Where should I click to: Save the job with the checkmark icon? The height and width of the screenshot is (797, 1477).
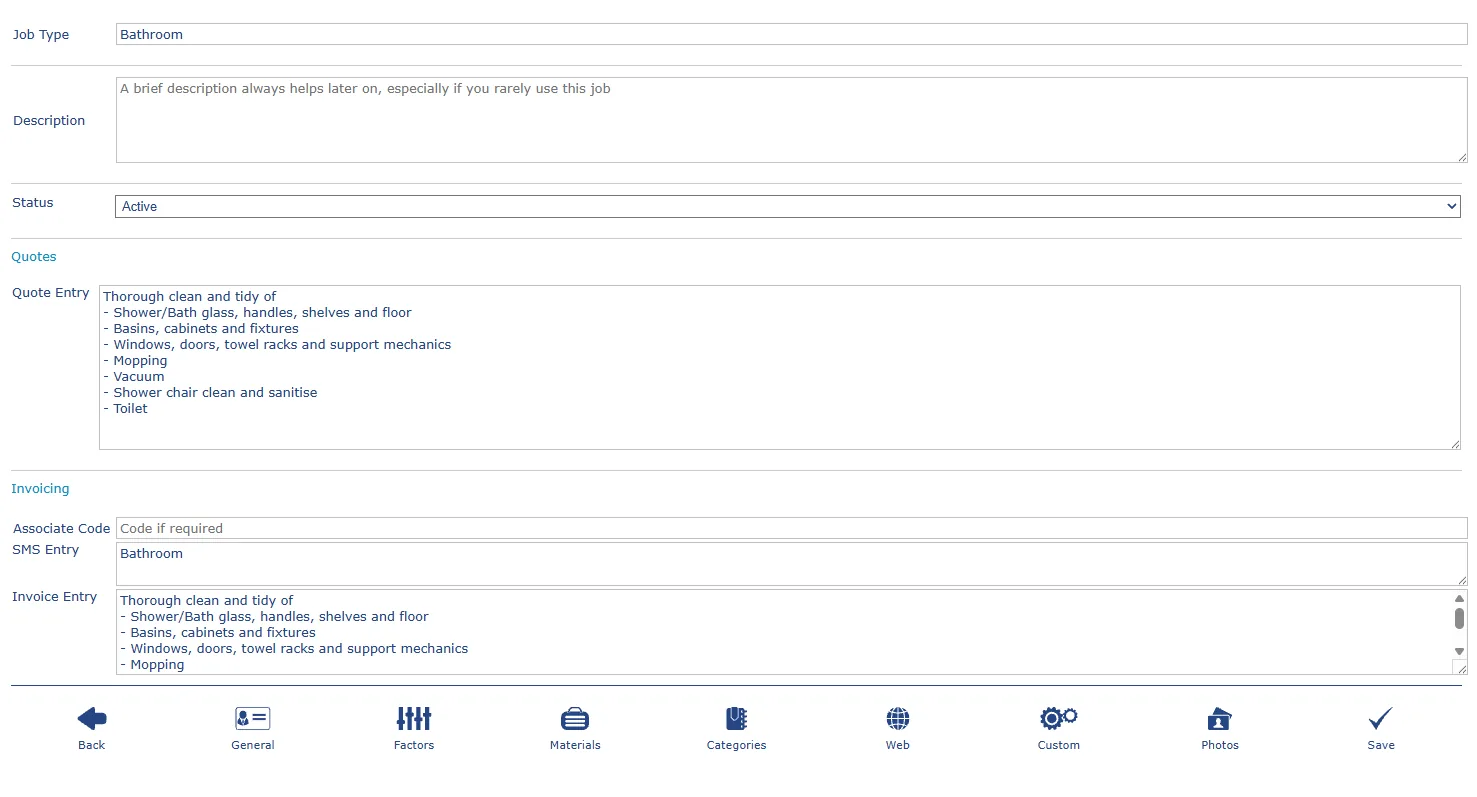[x=1381, y=718]
